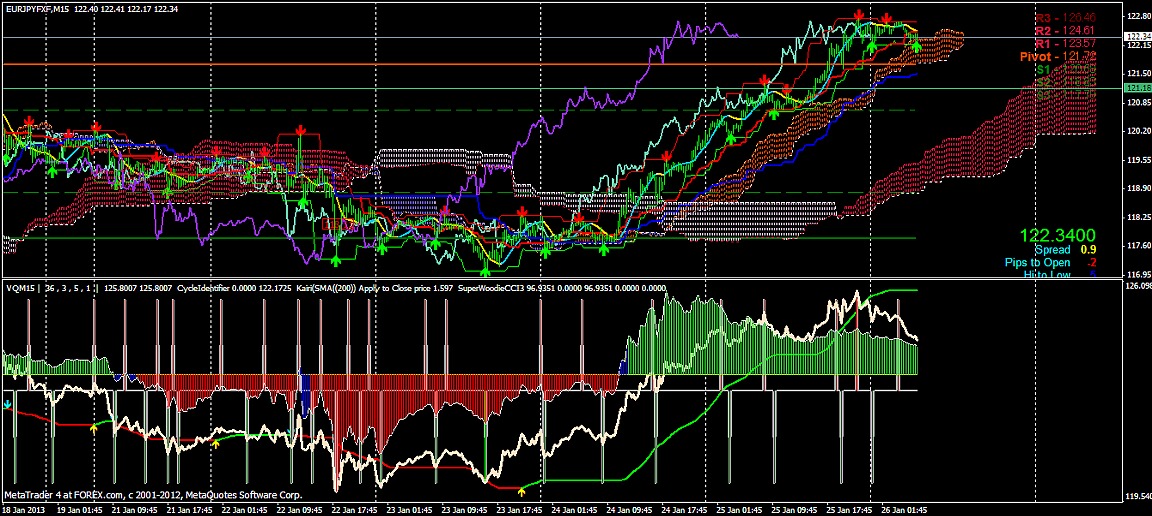Click the EURJPYFXF,M15 chart symbol title
Image resolution: width=1152 pixels, height=516 pixels.
click(x=35, y=8)
